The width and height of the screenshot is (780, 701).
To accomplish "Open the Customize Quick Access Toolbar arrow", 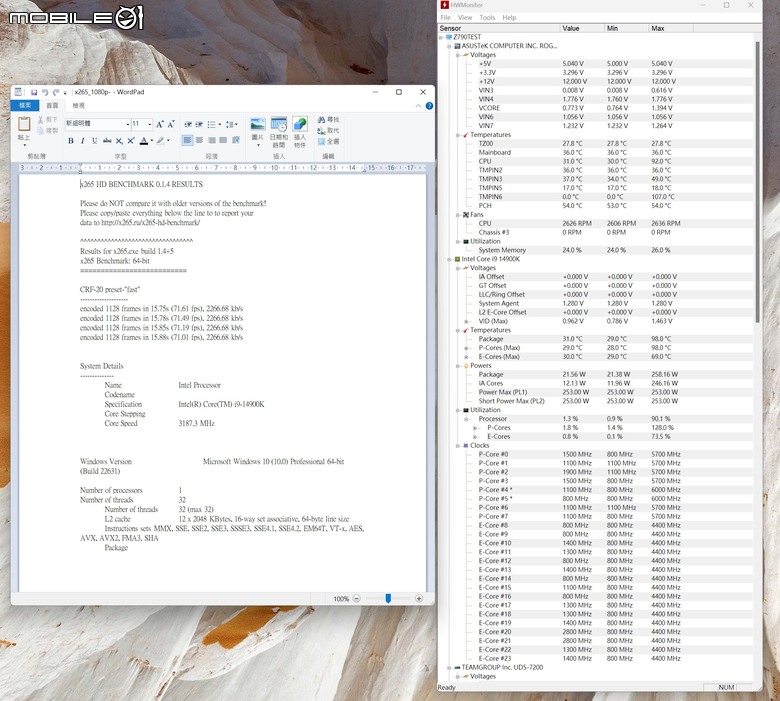I will coord(65,93).
